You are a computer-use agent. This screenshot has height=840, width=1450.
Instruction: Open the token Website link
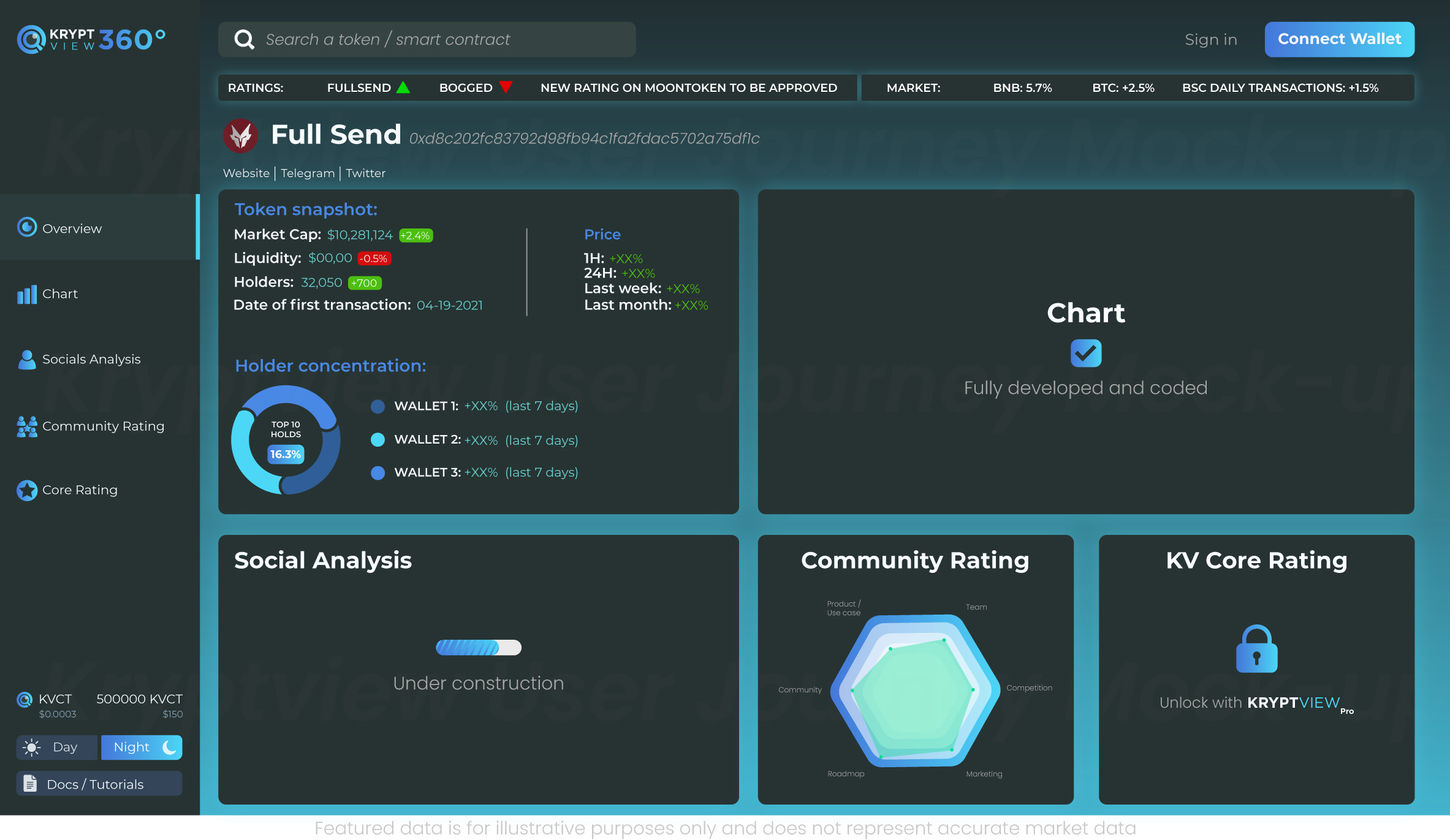pyautogui.click(x=246, y=173)
